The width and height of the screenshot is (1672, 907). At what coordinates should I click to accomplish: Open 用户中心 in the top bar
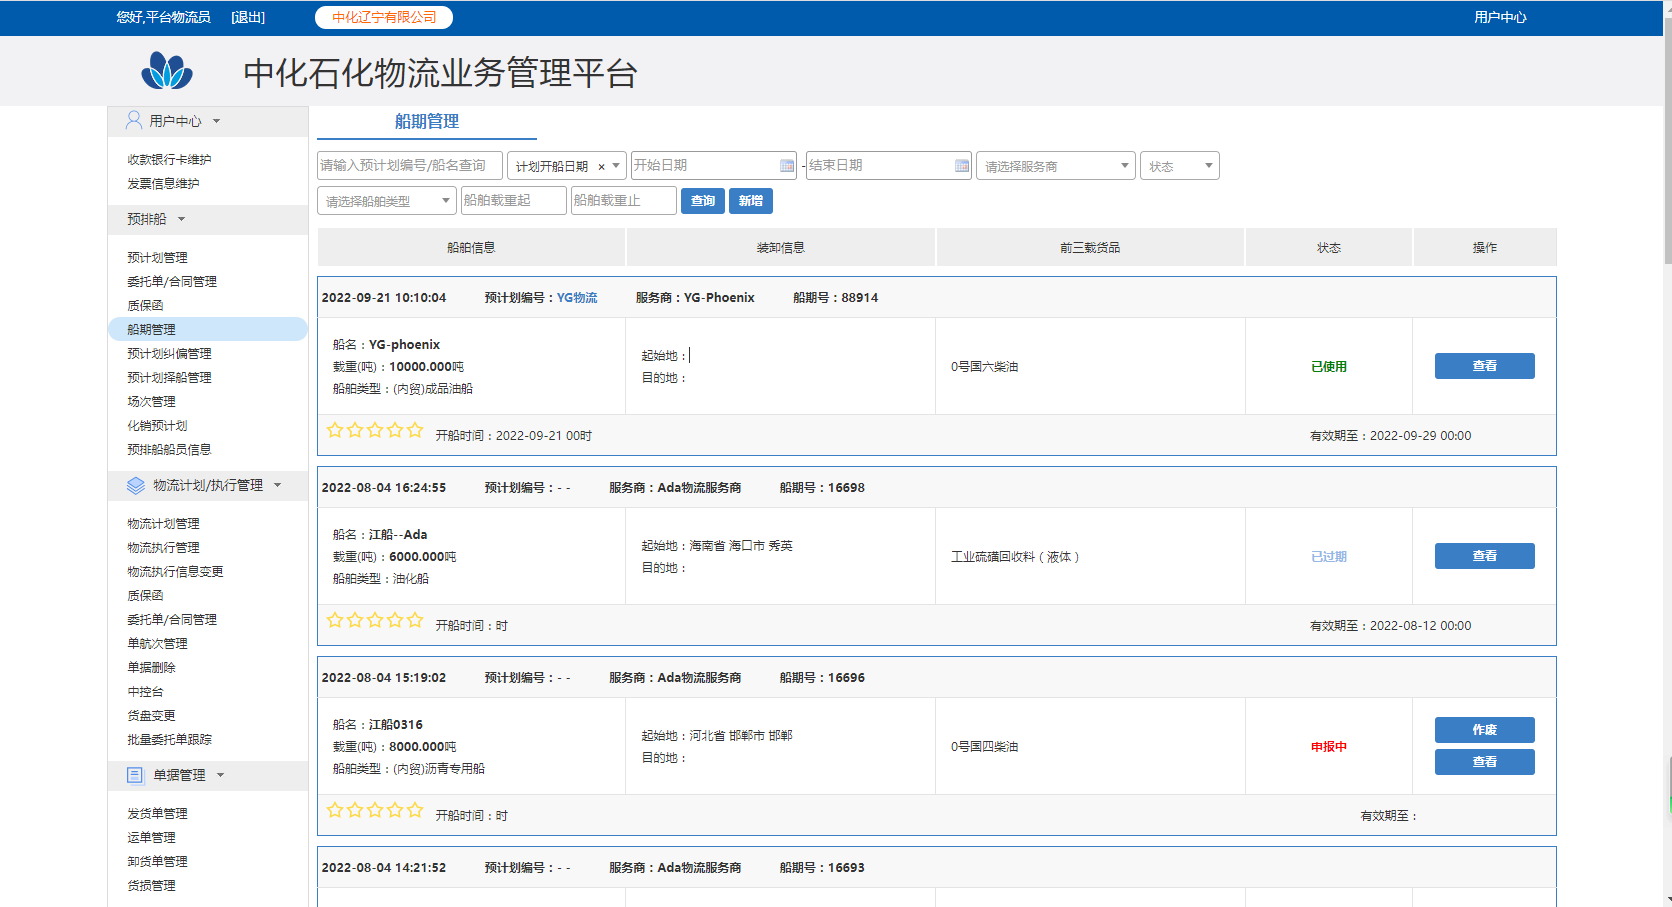coord(1500,17)
